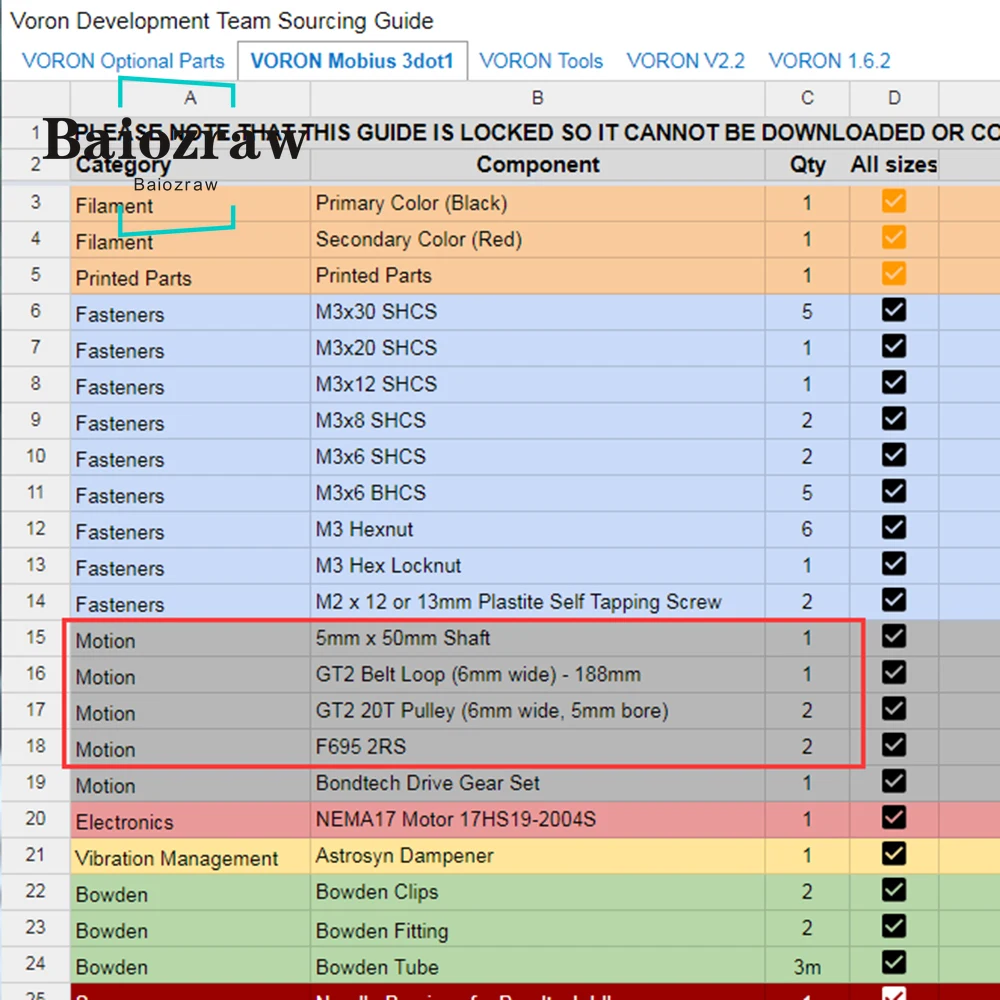Screen dimensions: 1000x1000
Task: Toggle the M3x12 SHCS checkbox
Action: coord(893,383)
